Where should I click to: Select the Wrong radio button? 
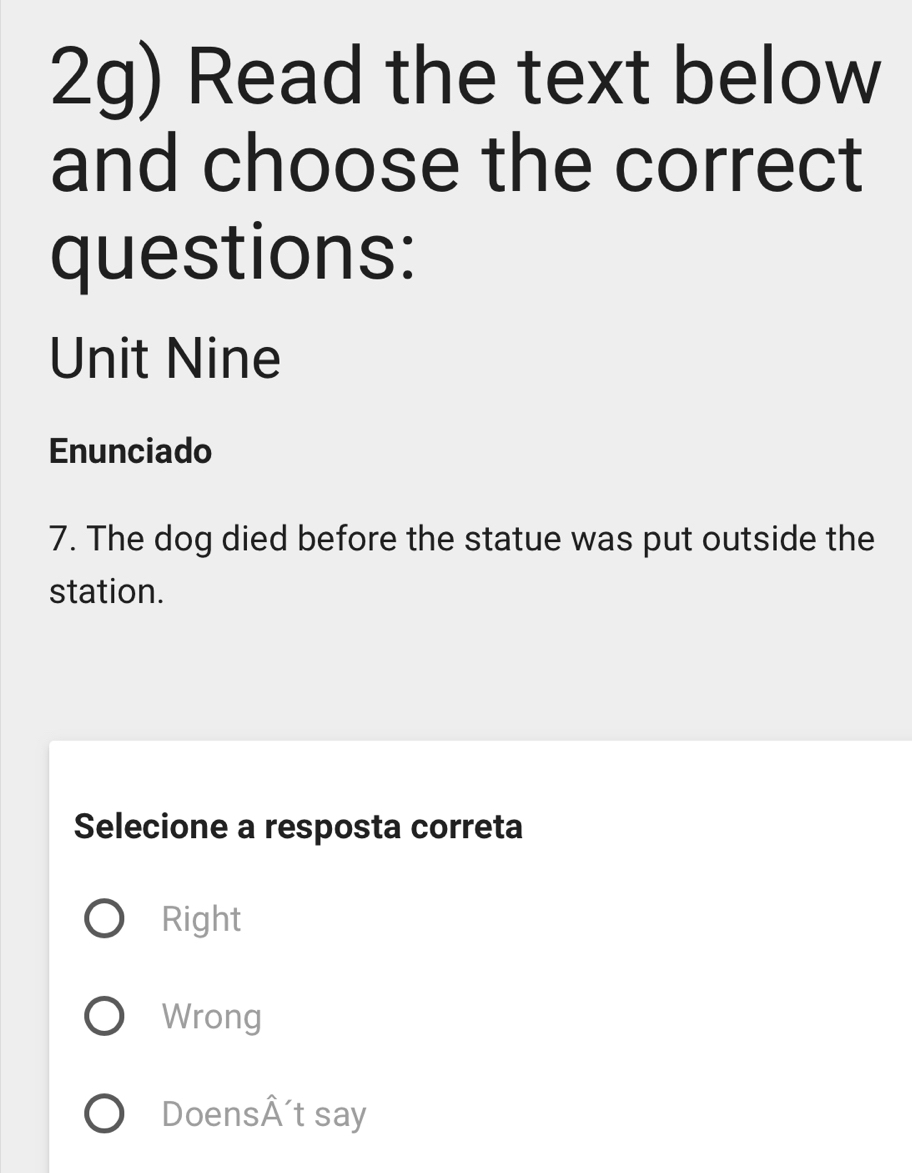(x=105, y=1017)
